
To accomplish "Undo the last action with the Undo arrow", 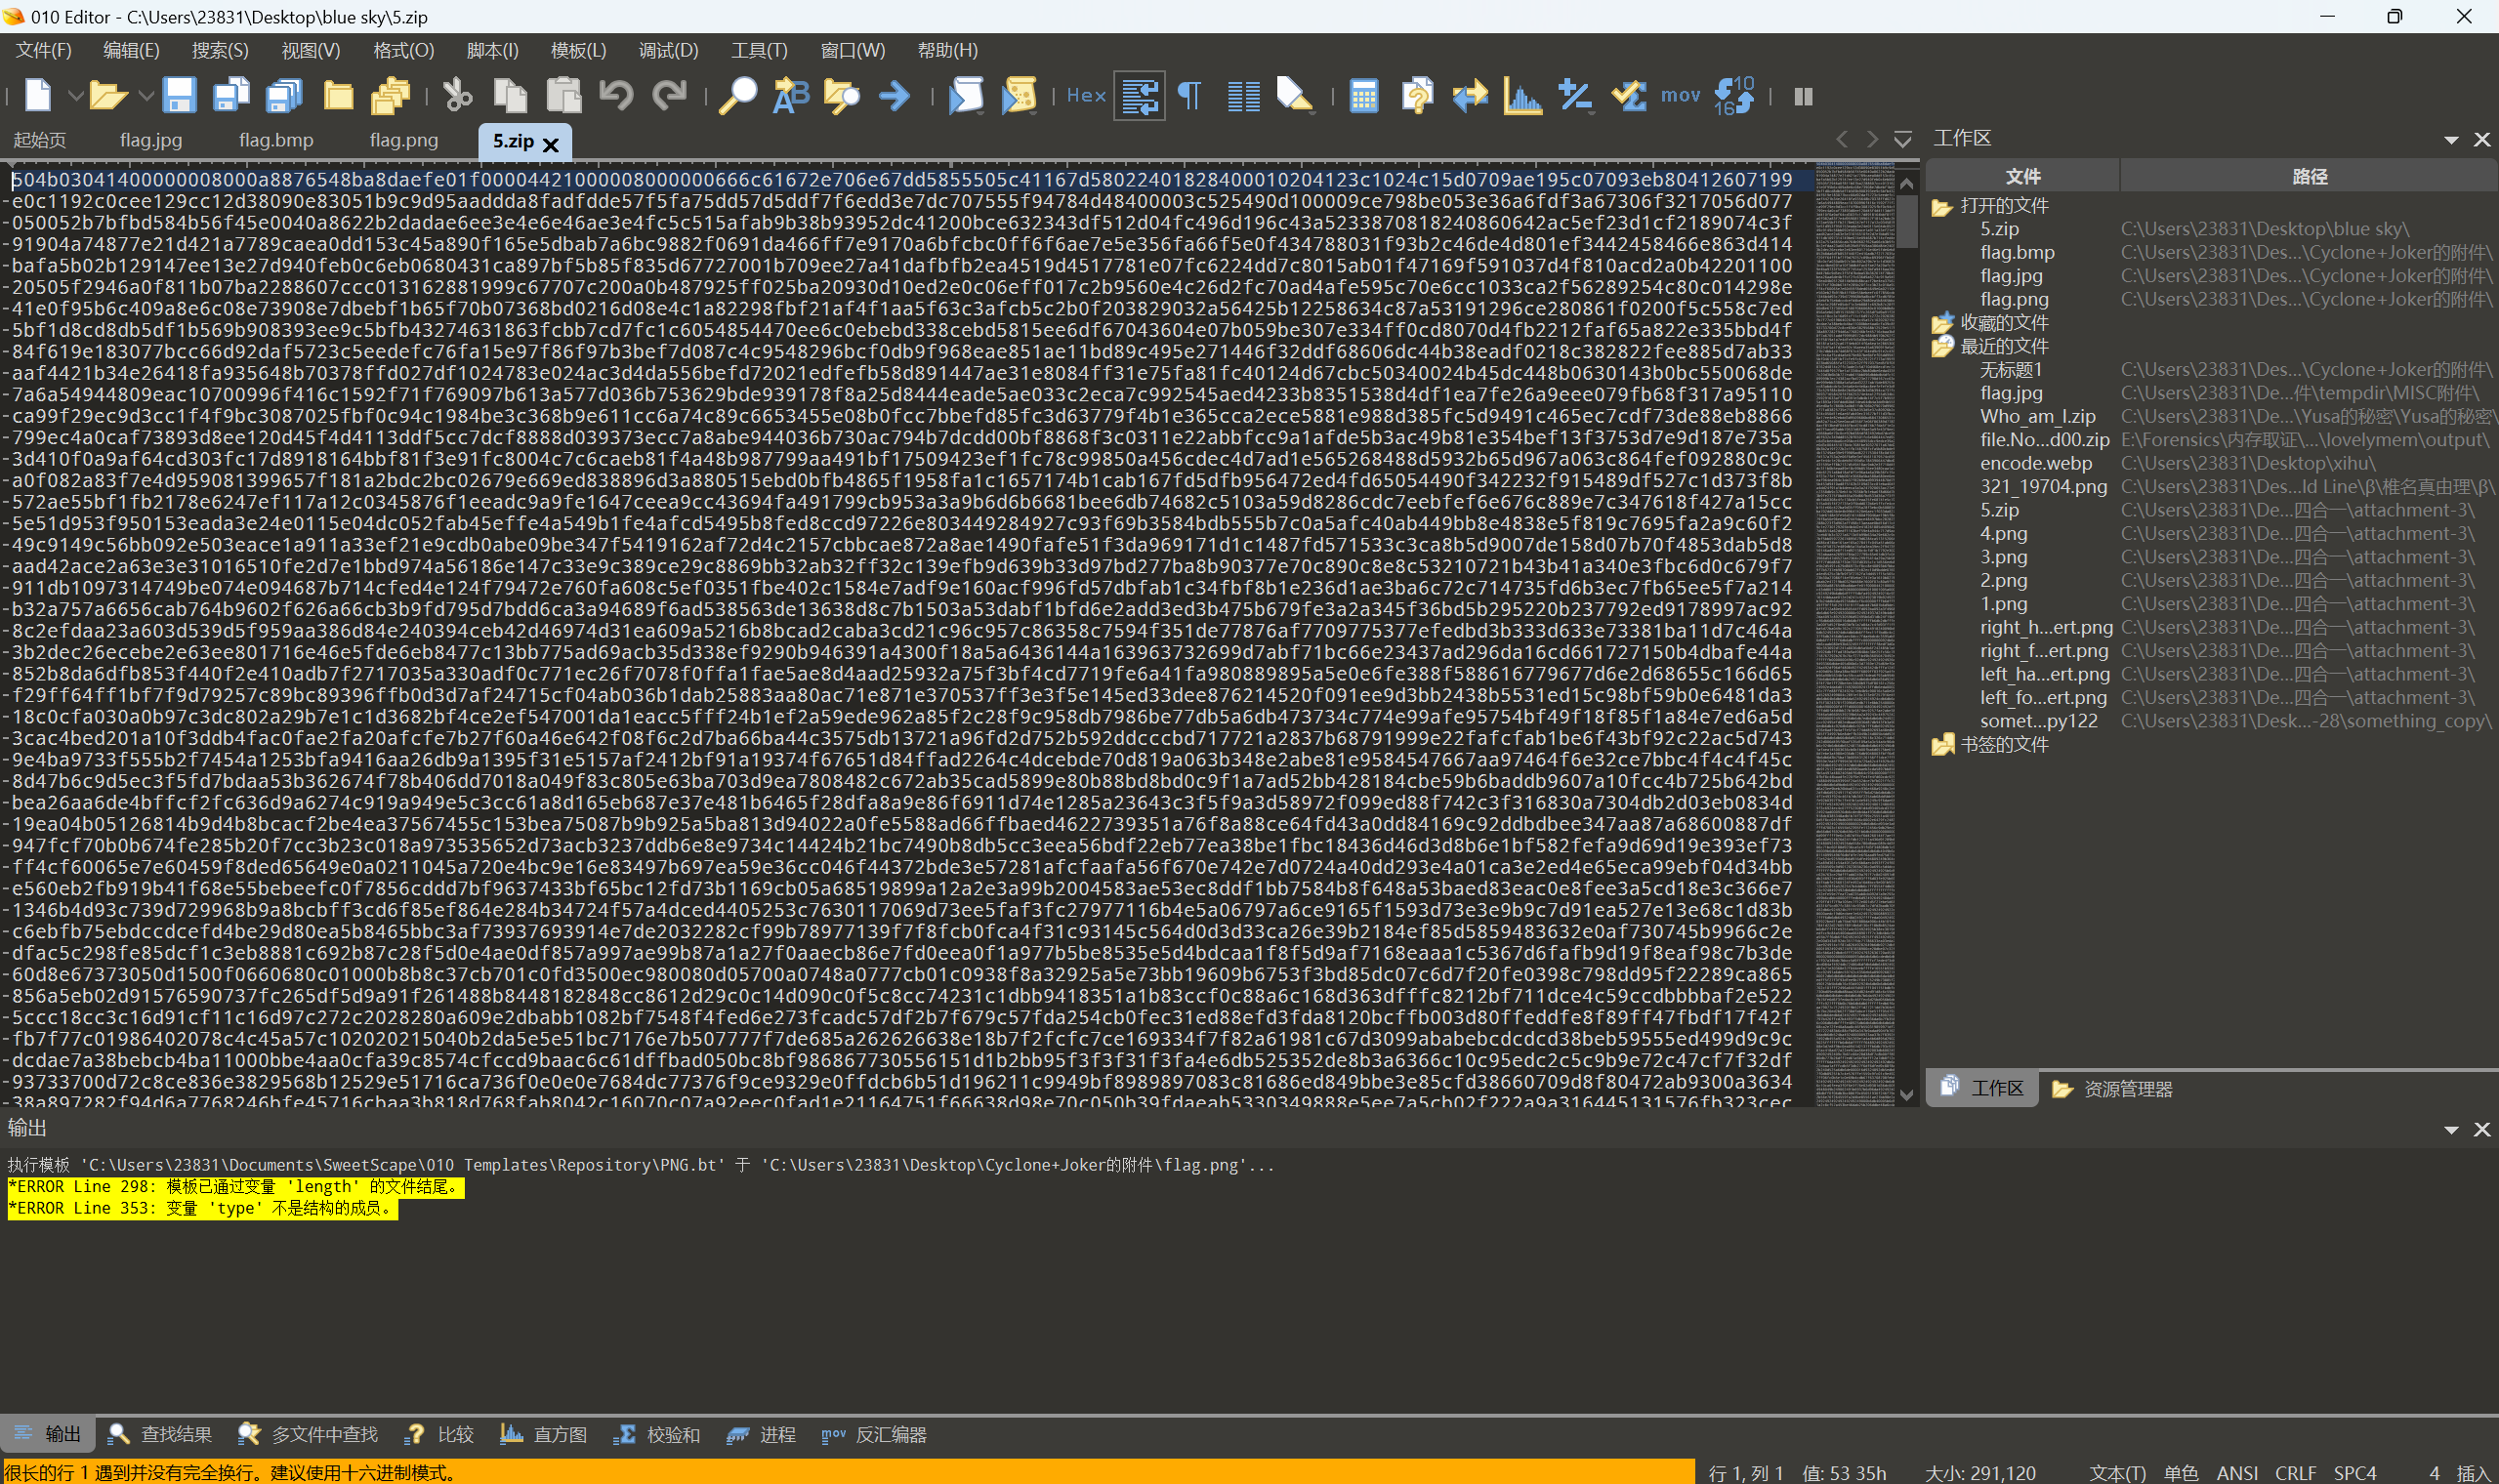I will pyautogui.click(x=616, y=96).
